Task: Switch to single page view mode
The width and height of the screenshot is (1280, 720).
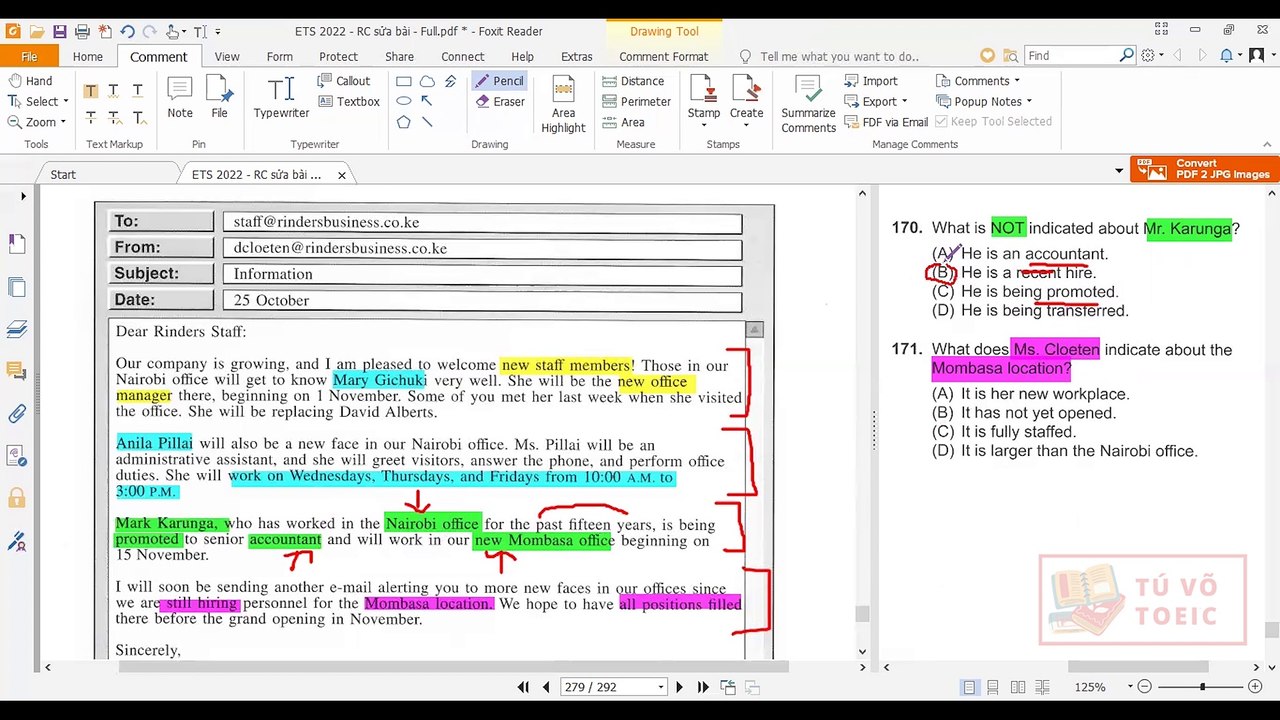Action: coord(969,687)
